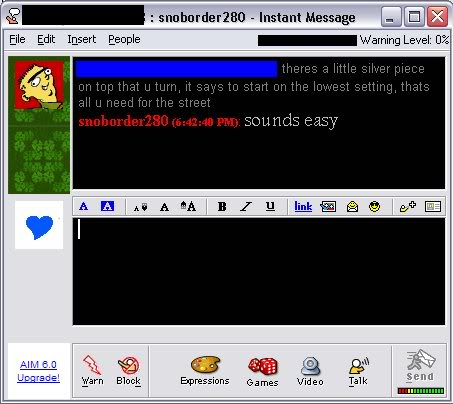Decrease the font size
453x404 pixels.
140,207
